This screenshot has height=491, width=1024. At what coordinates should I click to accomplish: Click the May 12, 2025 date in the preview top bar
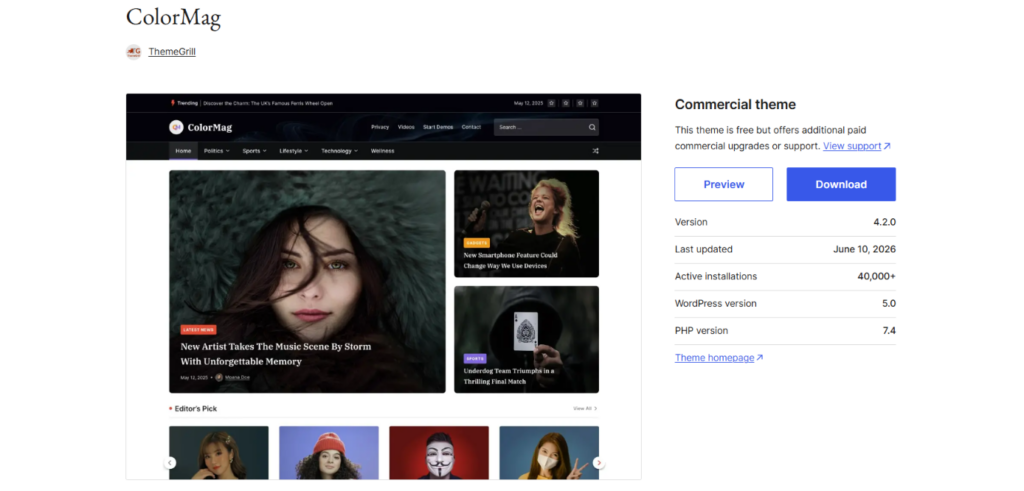(x=528, y=103)
